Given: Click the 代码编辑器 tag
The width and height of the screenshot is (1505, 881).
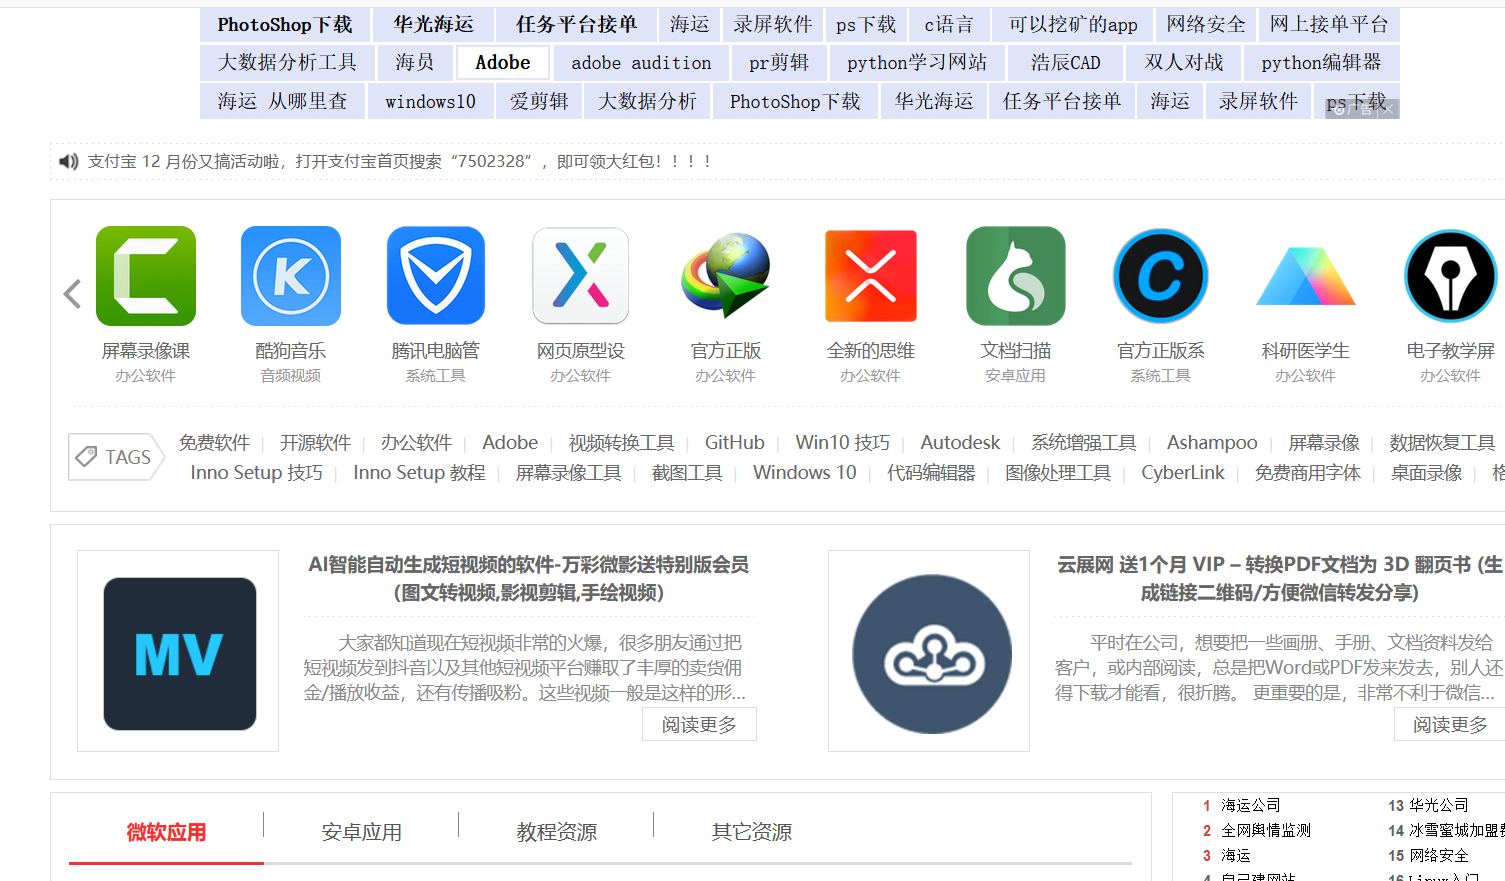Looking at the screenshot, I should (x=931, y=472).
